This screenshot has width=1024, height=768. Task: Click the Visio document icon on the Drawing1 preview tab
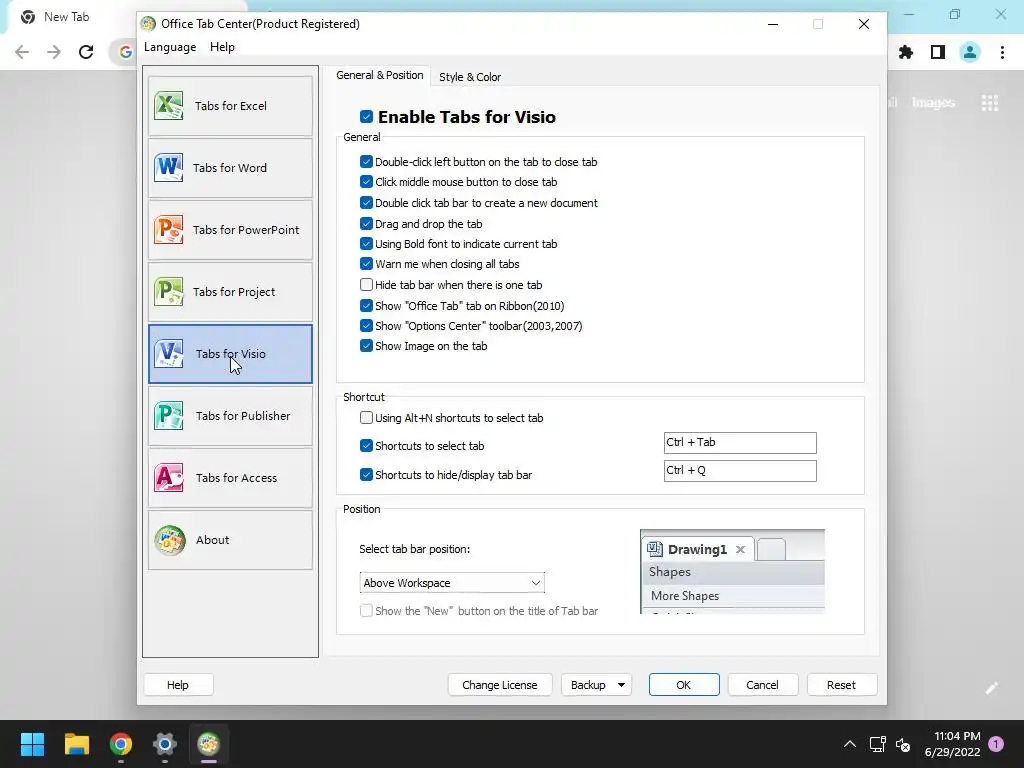[x=654, y=549]
